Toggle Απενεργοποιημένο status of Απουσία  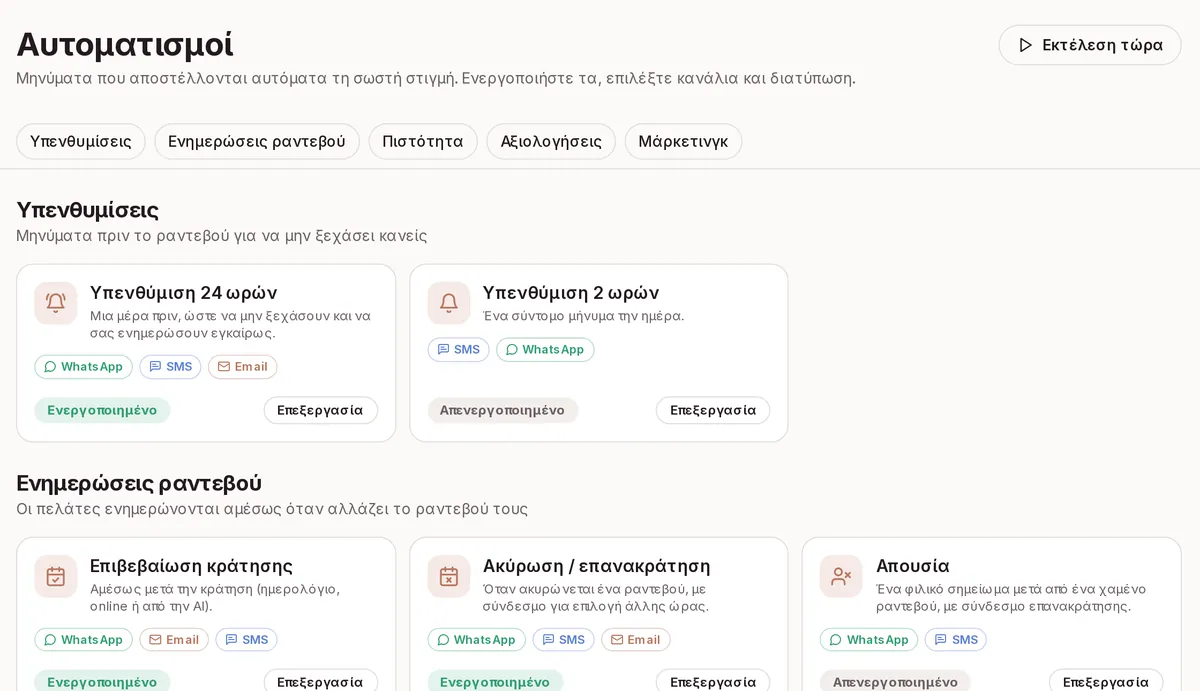(x=895, y=681)
